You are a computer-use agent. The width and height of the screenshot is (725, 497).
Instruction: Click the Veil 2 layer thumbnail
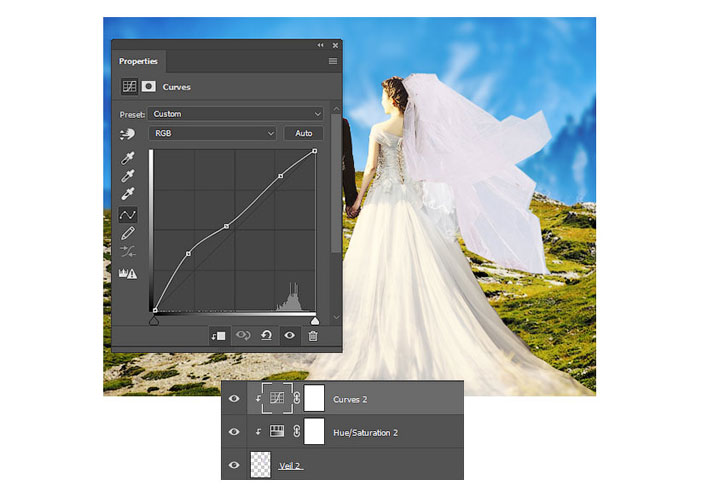(260, 465)
